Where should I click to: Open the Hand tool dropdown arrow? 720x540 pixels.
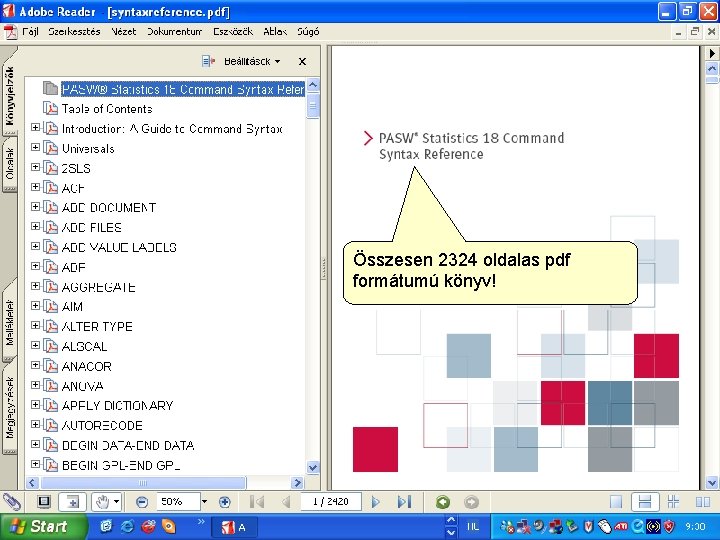coord(117,502)
